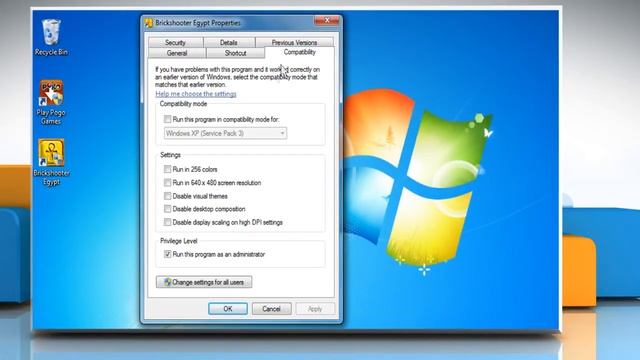Open the Shortcut tab
Image resolution: width=640 pixels, height=360 pixels.
tap(236, 53)
